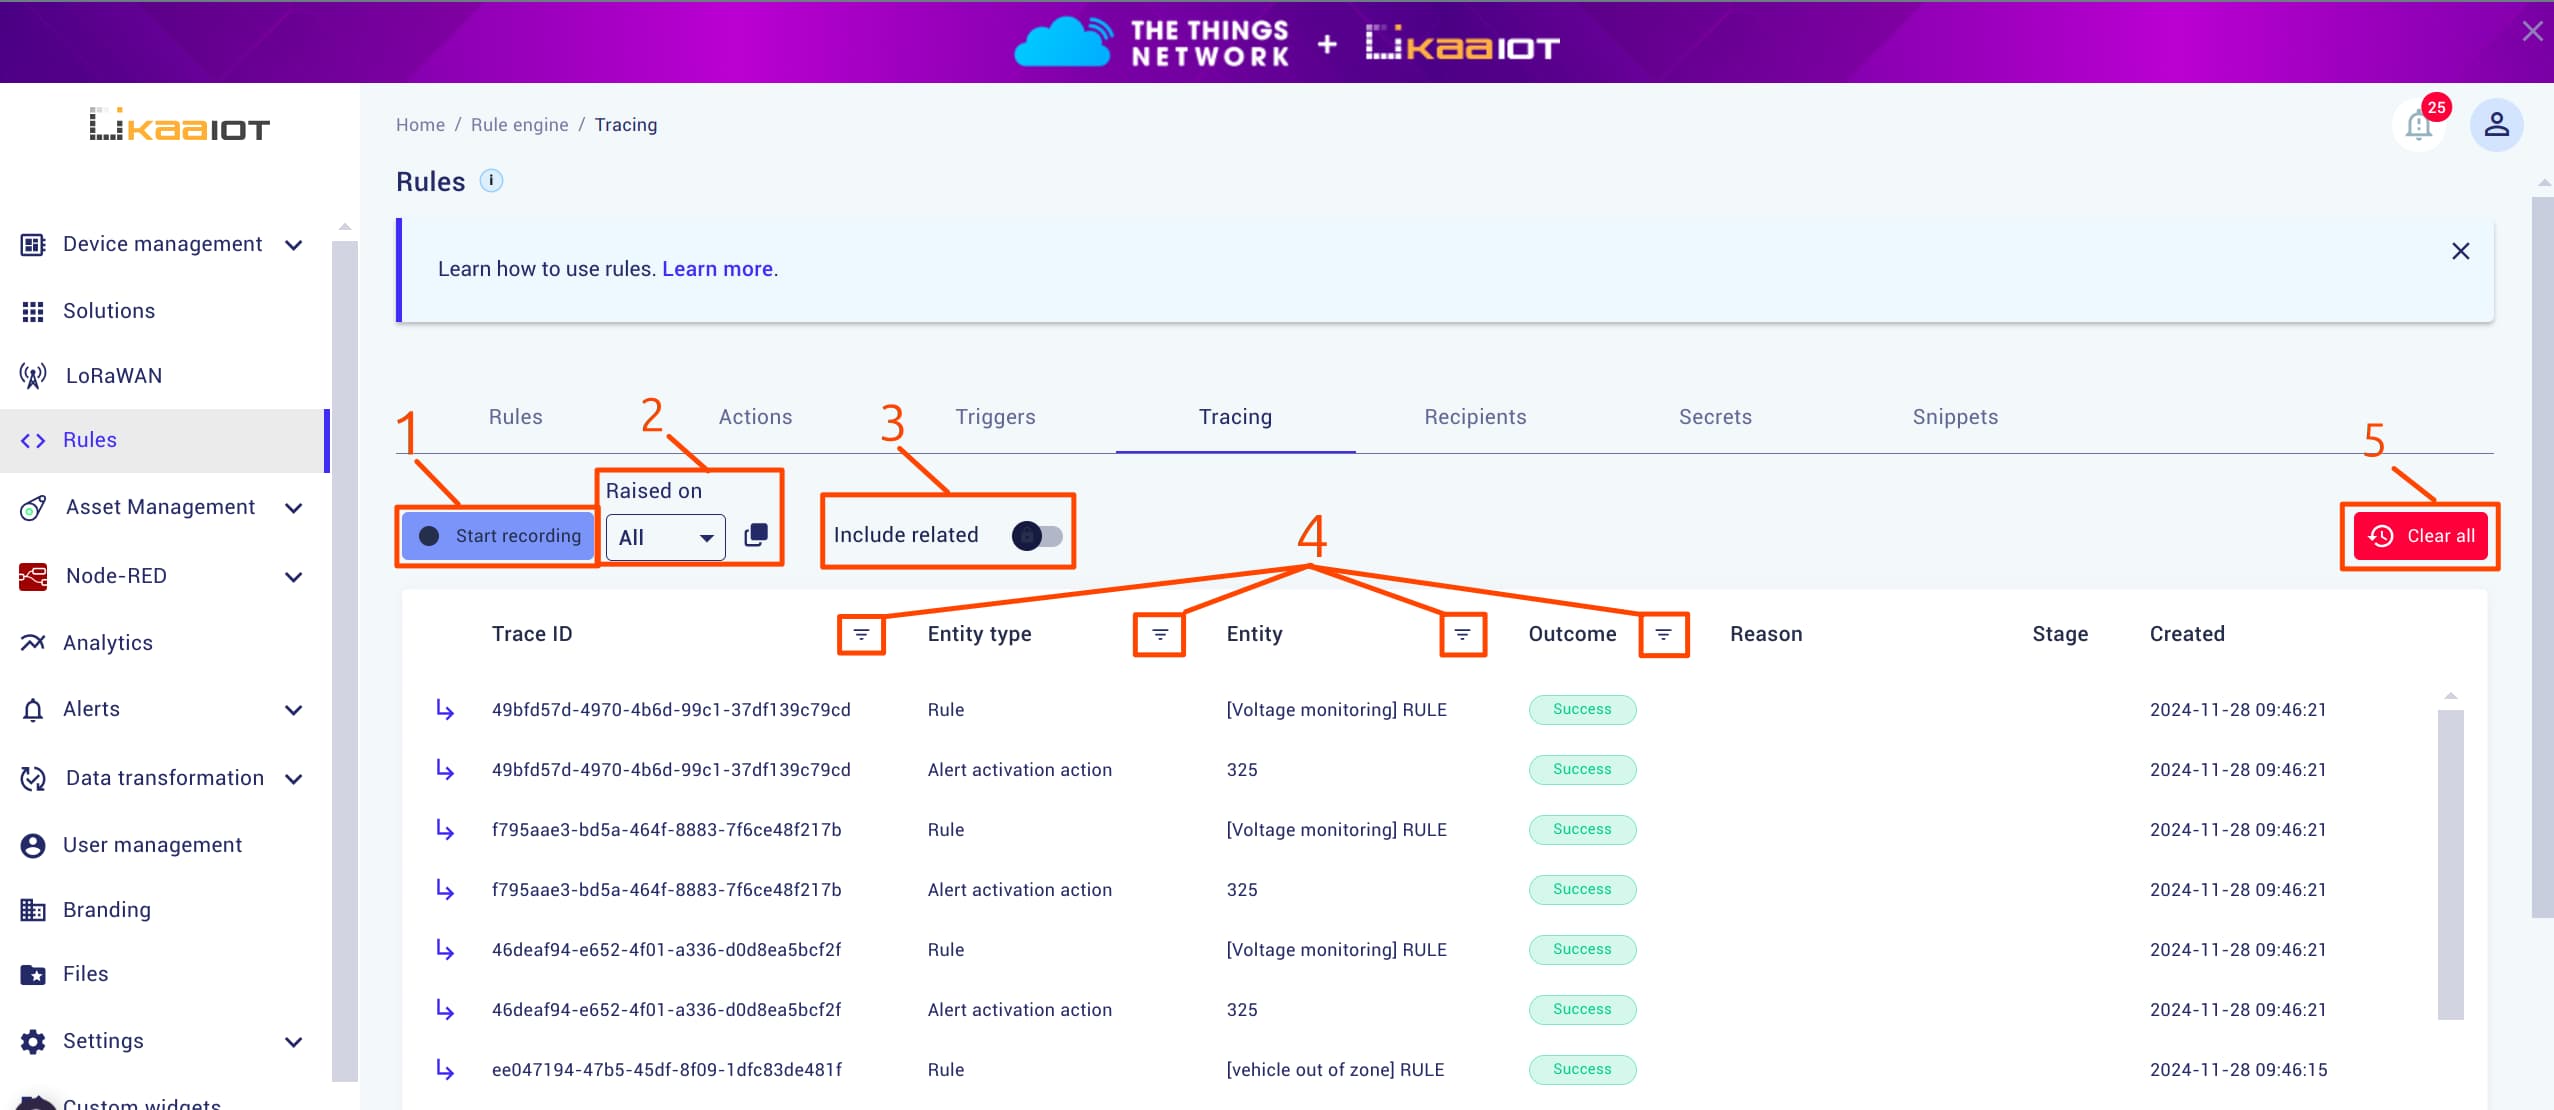The height and width of the screenshot is (1110, 2554).
Task: Follow the Learn more link
Action: coord(717,269)
